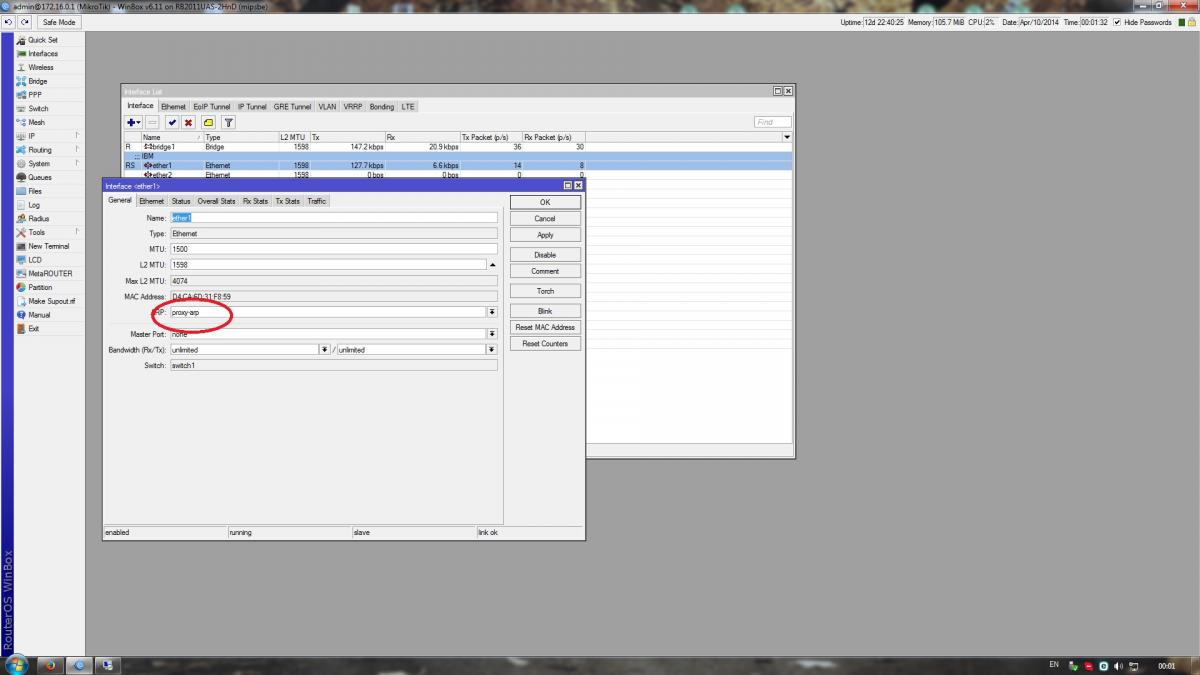
Task: Click the Redo arrow in top toolbar
Action: [24, 22]
